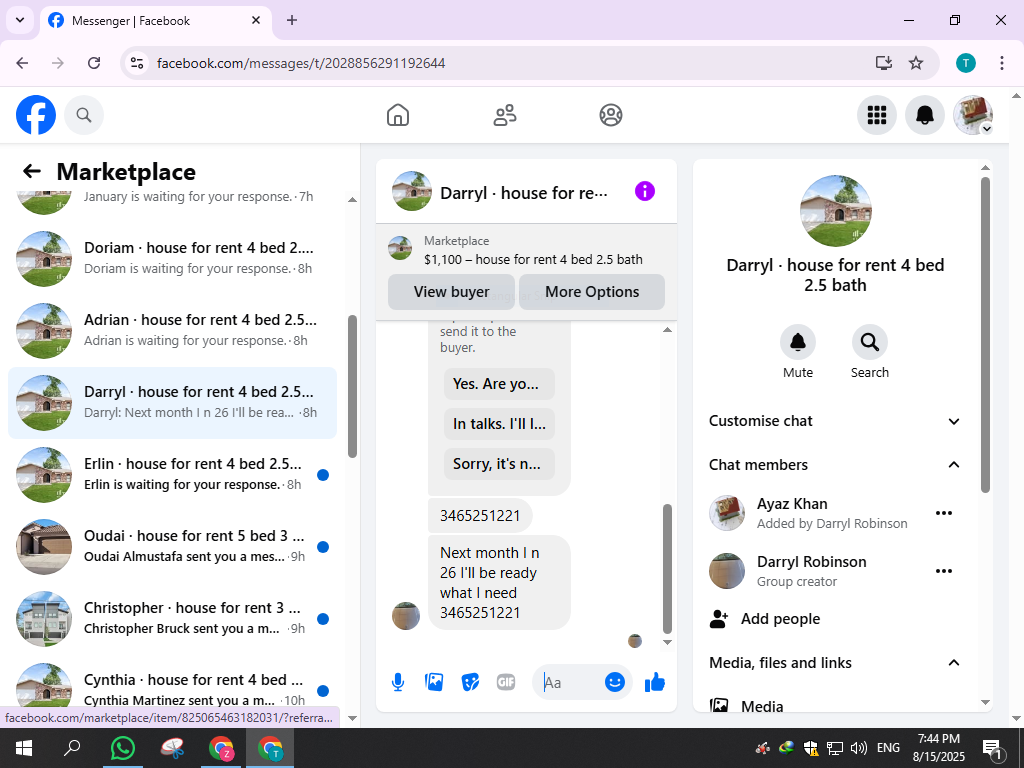Click chat list scrollbar thumb
The image size is (1024, 768).
352,387
